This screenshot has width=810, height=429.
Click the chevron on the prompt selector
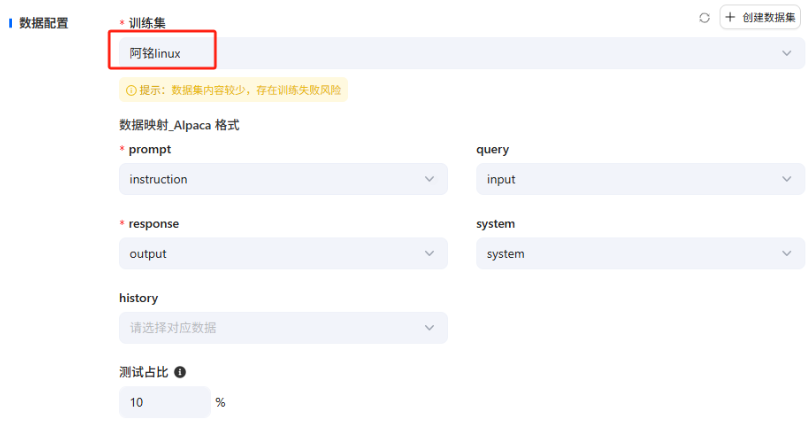click(x=430, y=179)
